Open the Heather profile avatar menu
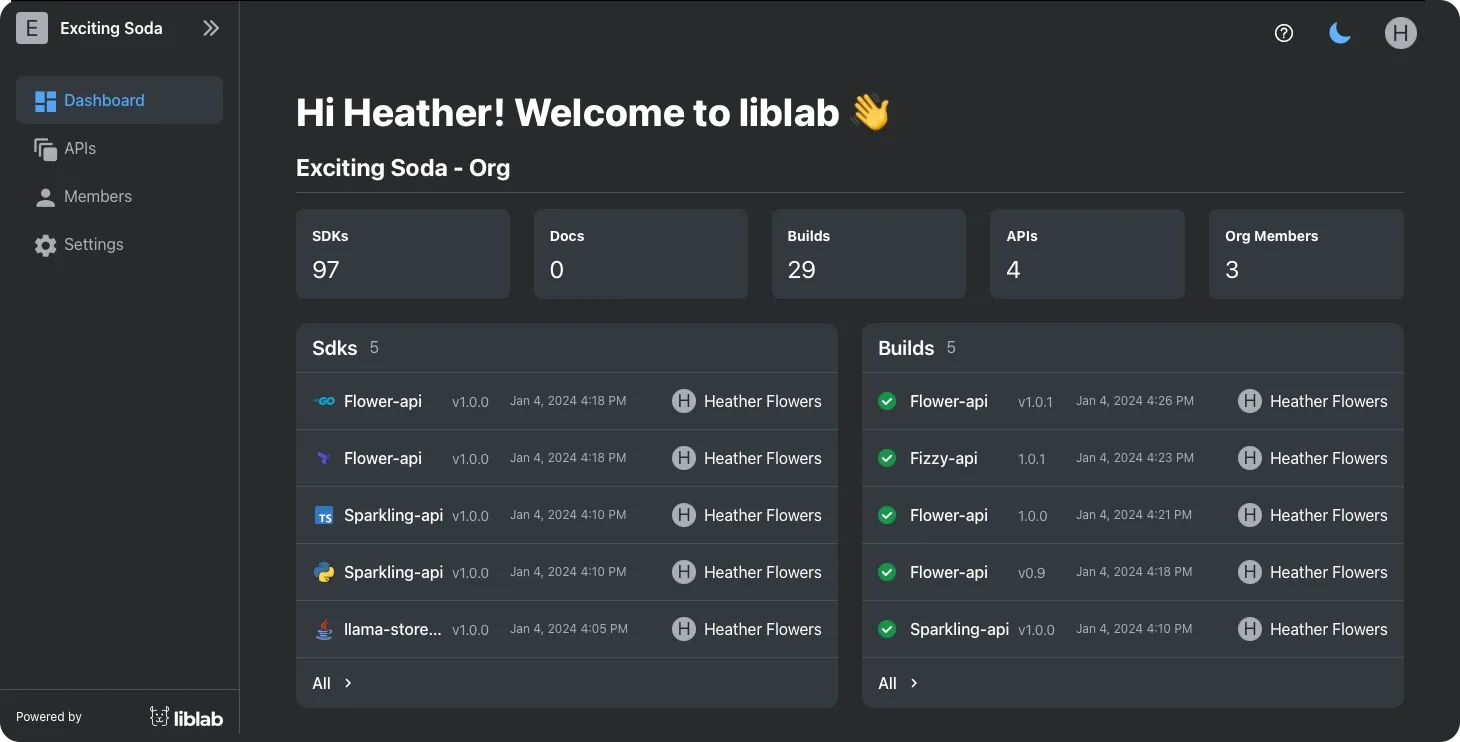The height and width of the screenshot is (742, 1460). pos(1401,32)
